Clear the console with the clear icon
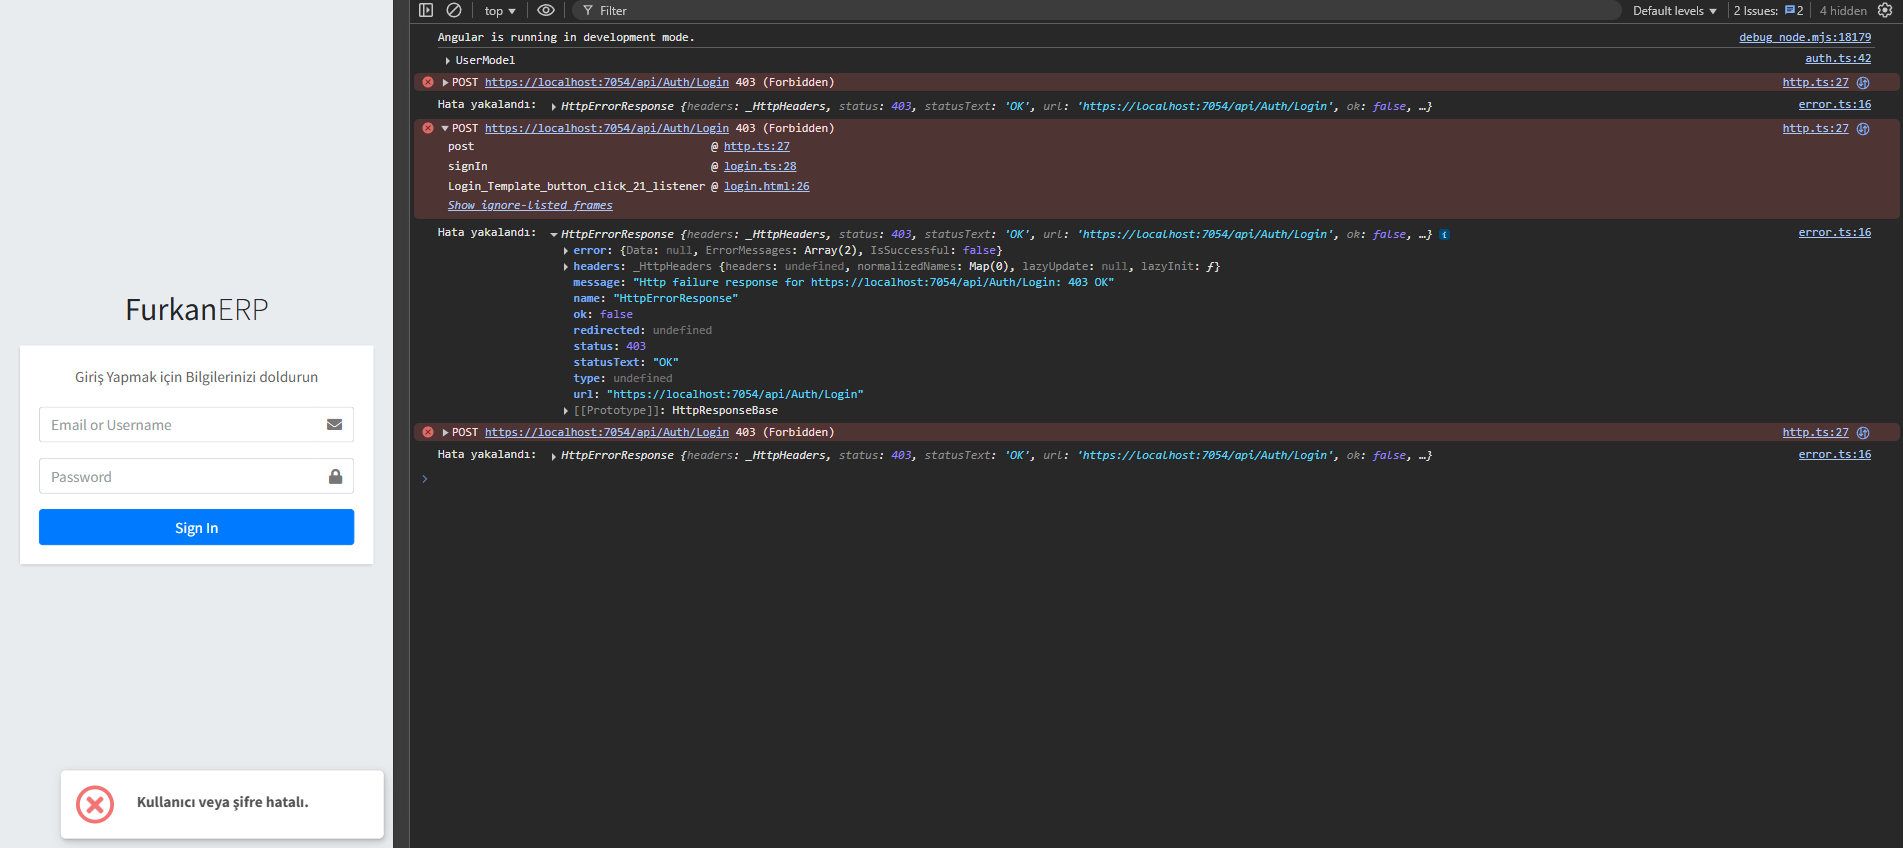This screenshot has height=848, width=1903. tap(454, 10)
